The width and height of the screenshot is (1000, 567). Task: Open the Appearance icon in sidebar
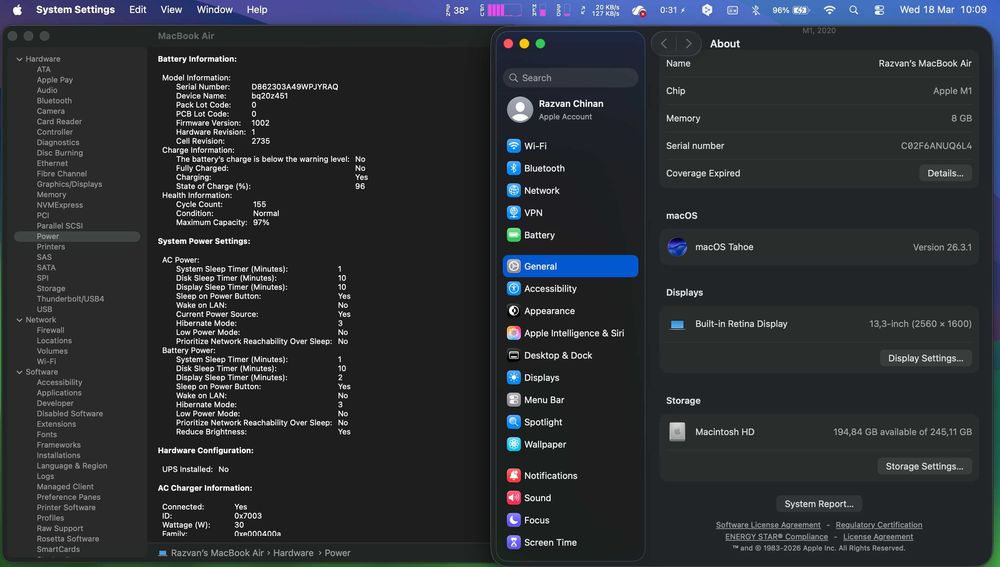coord(513,311)
